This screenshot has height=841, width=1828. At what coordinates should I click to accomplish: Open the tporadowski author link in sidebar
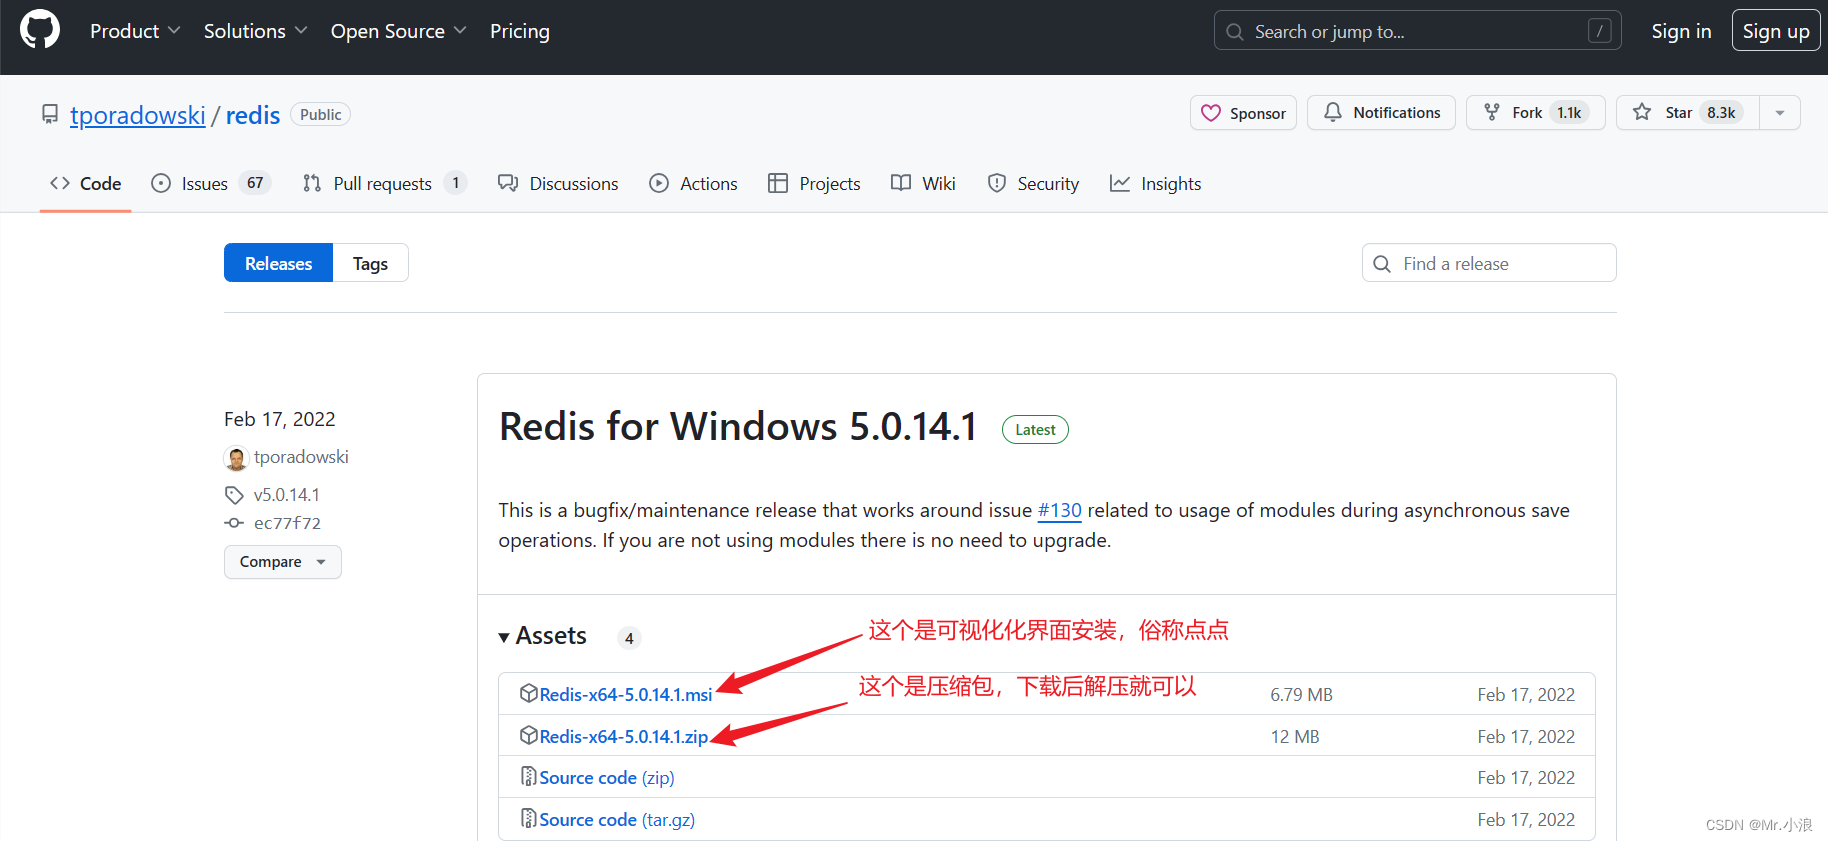pyautogui.click(x=301, y=457)
